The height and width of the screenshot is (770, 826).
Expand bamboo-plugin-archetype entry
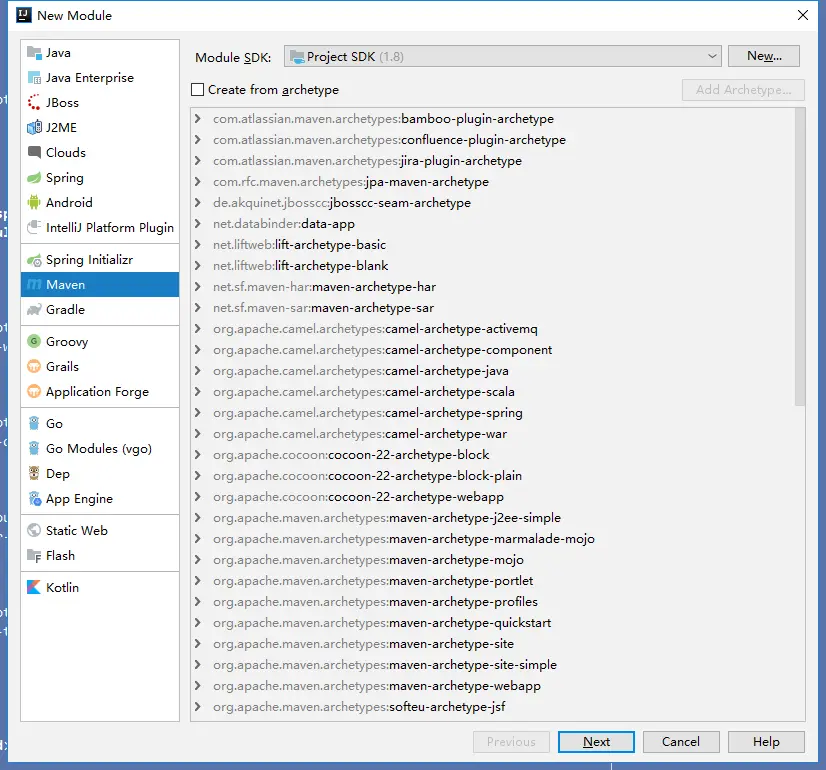pyautogui.click(x=198, y=119)
